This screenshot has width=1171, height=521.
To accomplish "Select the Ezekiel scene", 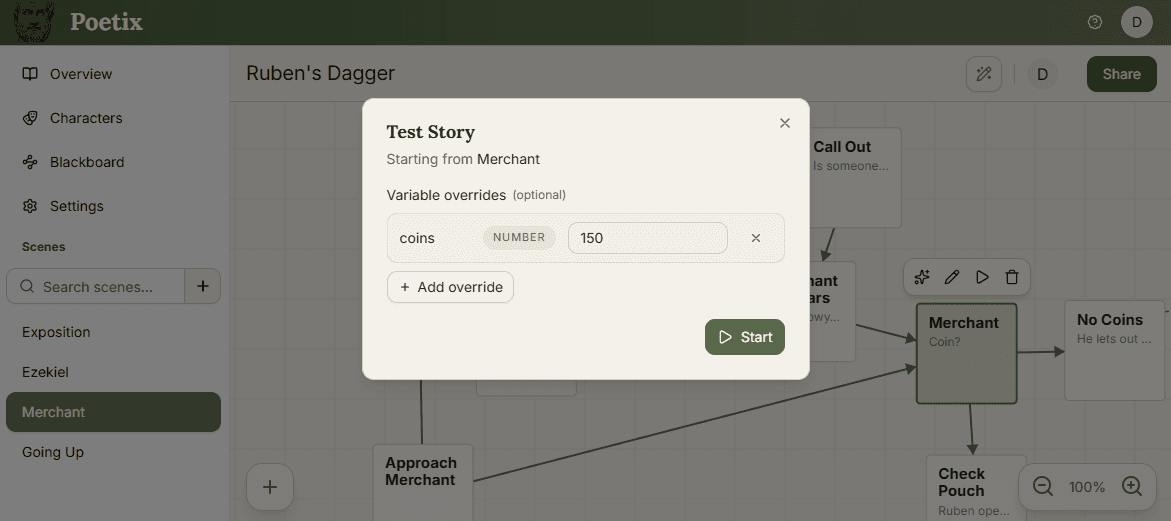I will [x=114, y=372].
